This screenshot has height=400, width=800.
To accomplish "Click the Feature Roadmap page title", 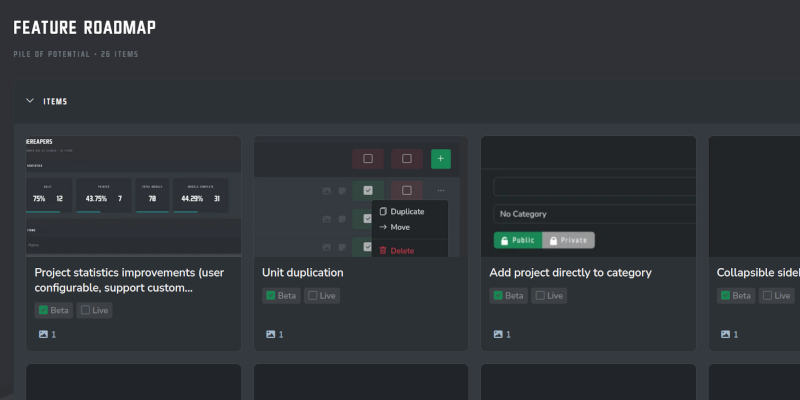I will pos(85,28).
